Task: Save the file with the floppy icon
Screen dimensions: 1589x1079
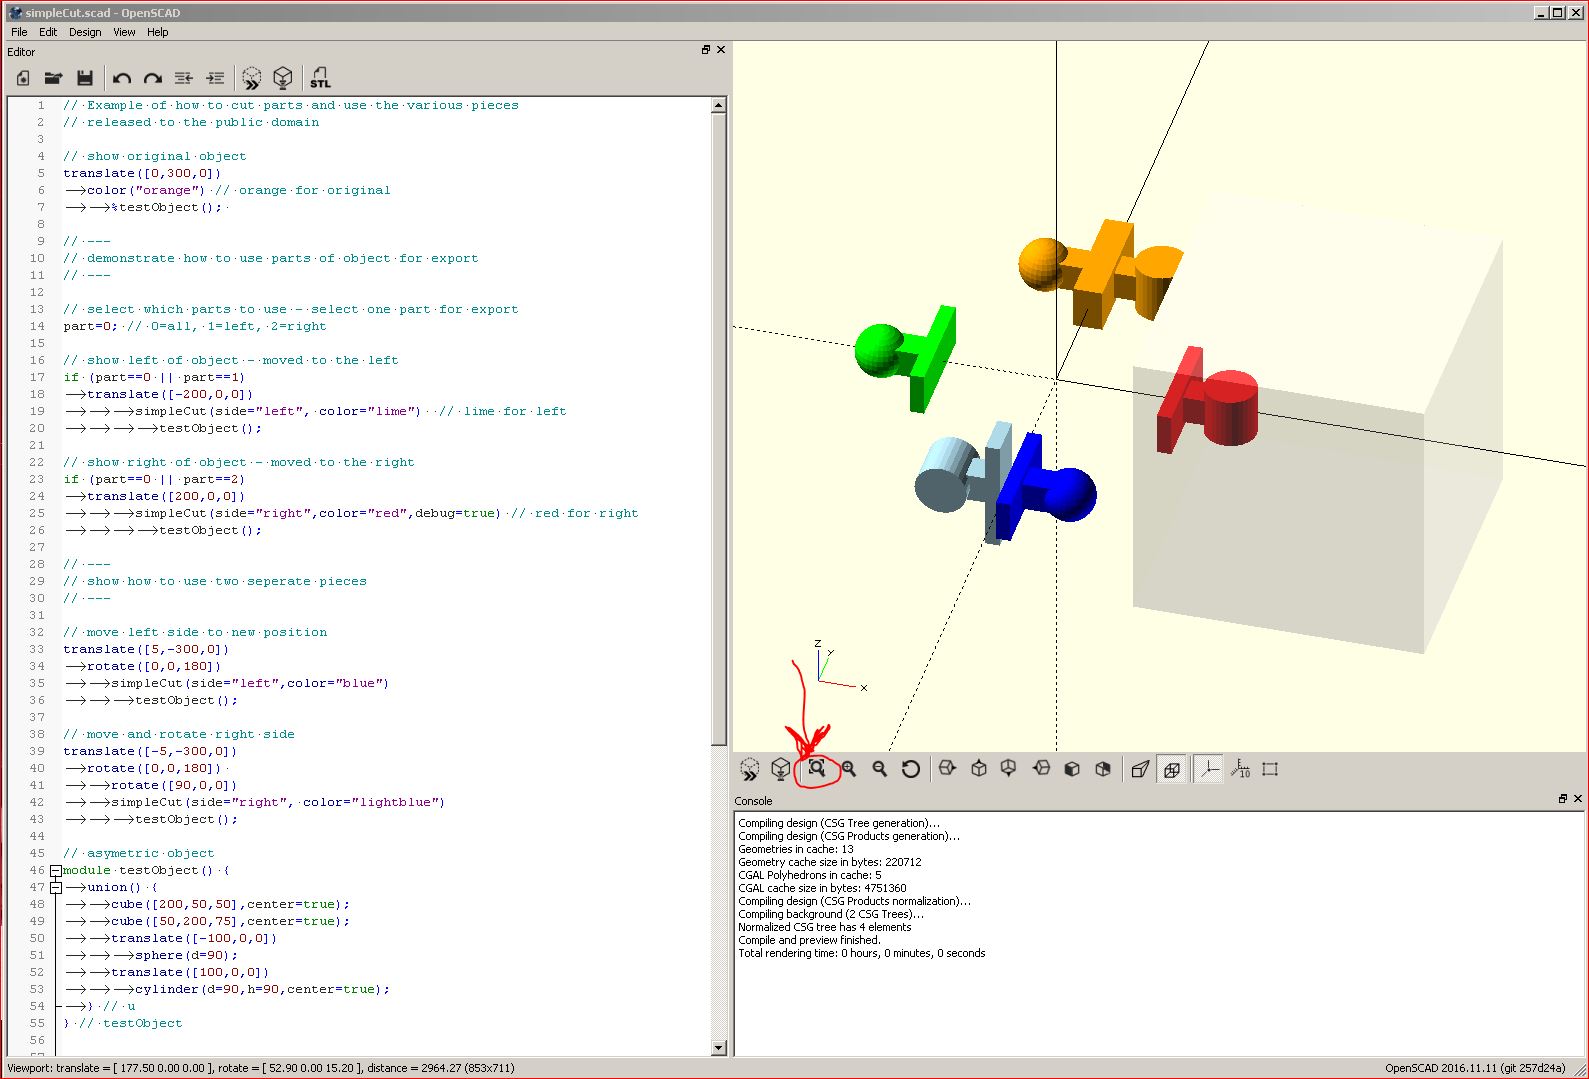Action: point(85,78)
